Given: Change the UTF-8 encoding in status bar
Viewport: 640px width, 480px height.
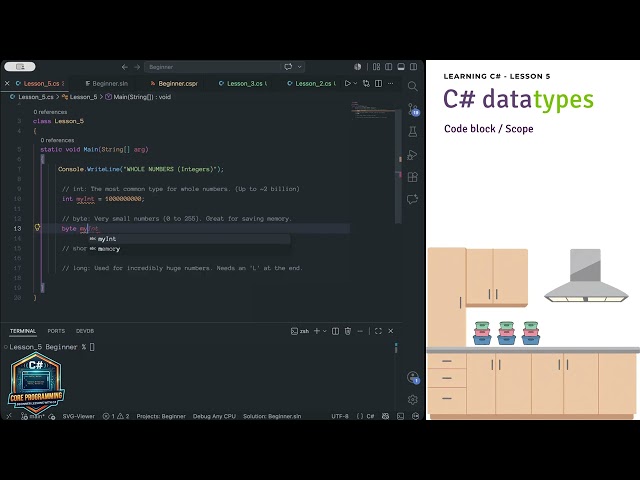Looking at the screenshot, I should [x=340, y=416].
